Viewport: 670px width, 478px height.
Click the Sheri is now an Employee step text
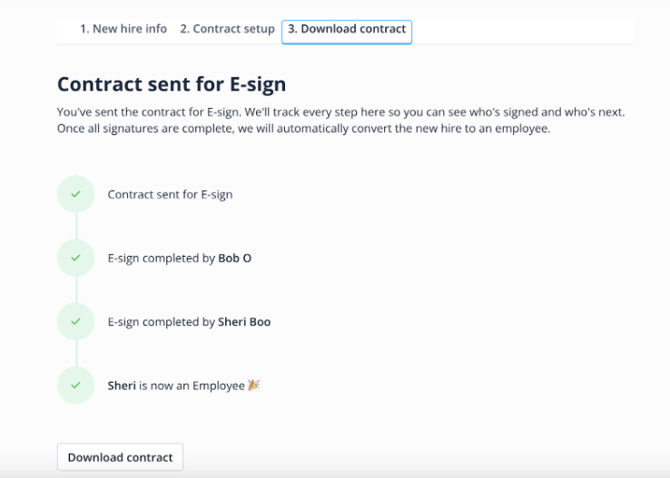(x=176, y=385)
